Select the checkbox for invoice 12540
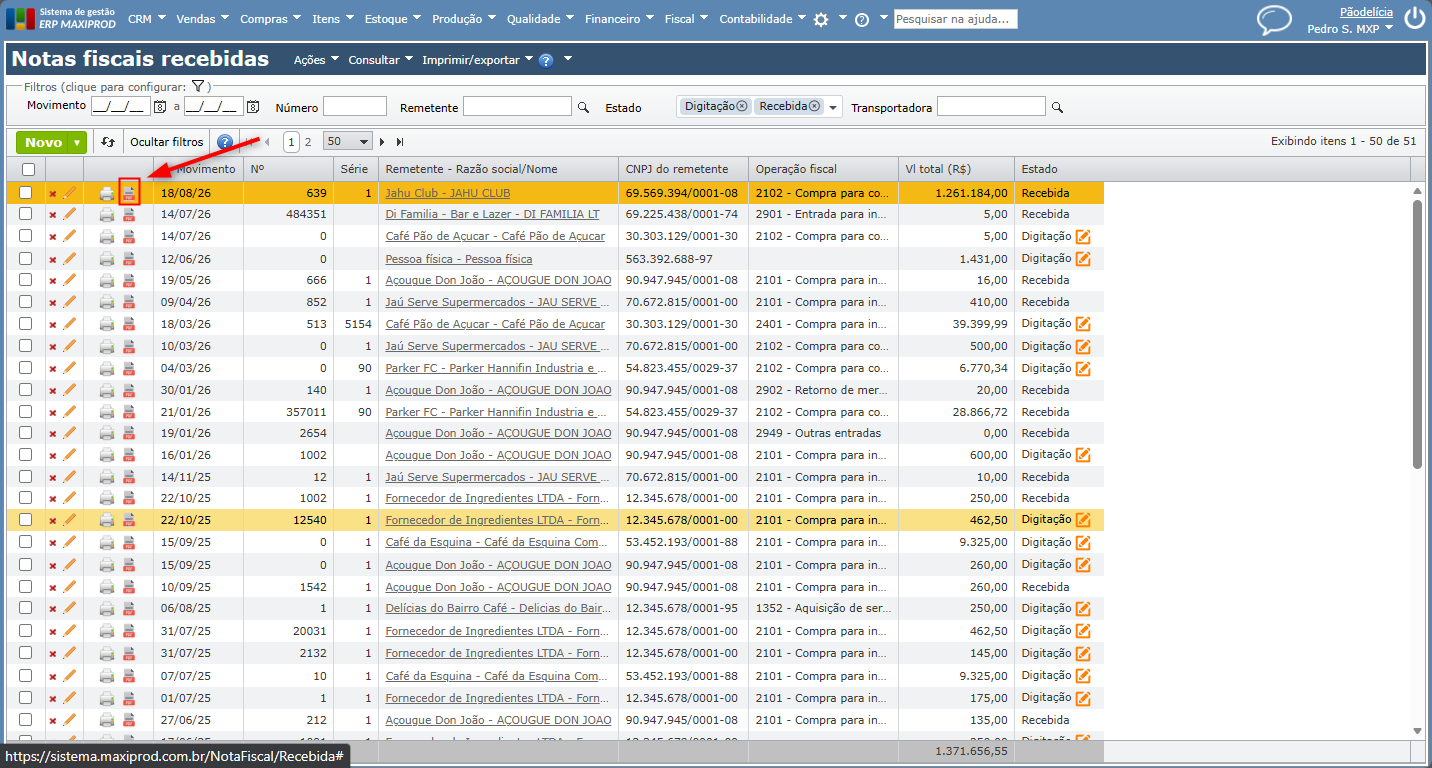The image size is (1432, 768). 26,520
